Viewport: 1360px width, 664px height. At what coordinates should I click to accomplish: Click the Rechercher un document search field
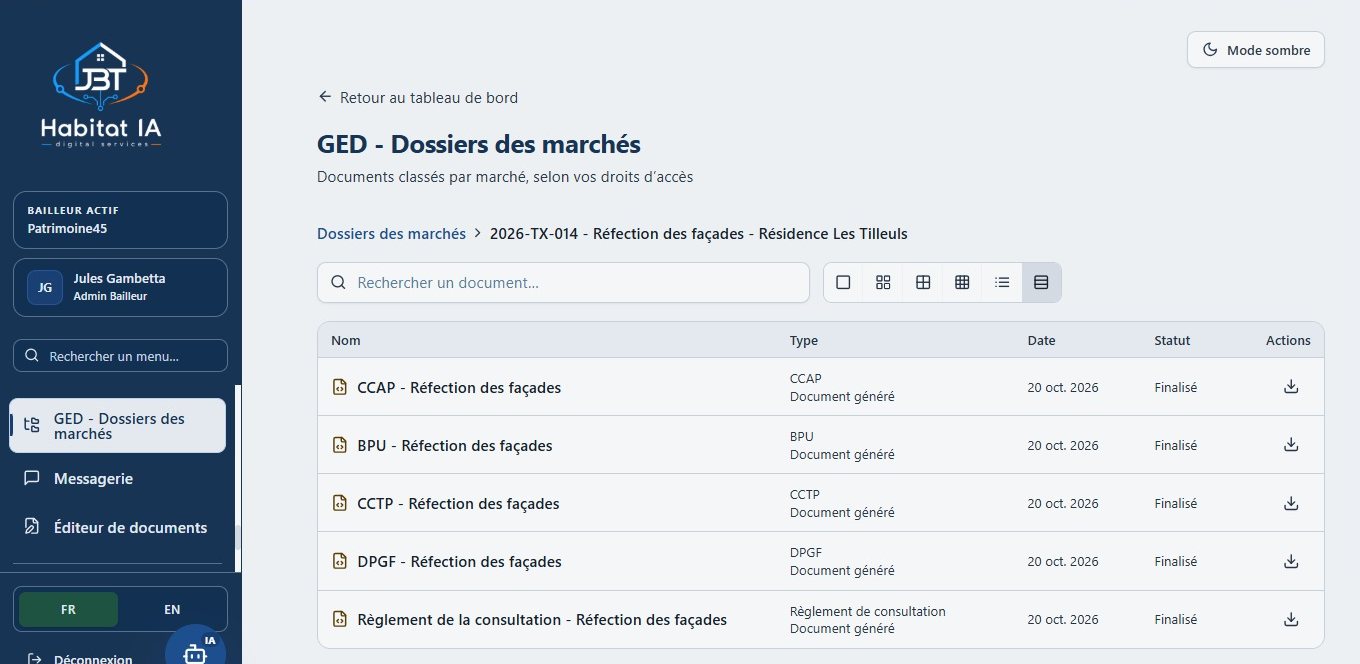tap(563, 283)
